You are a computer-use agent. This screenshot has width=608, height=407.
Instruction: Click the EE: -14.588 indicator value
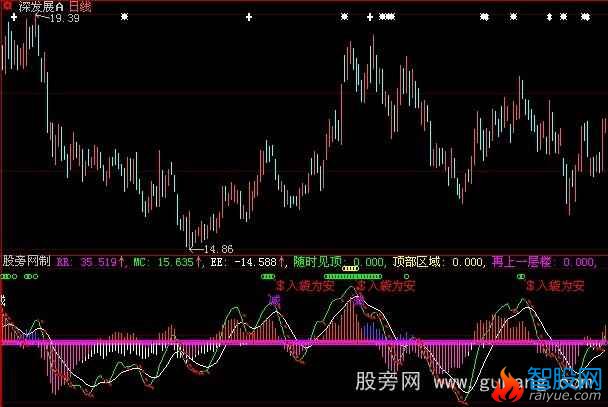247,262
